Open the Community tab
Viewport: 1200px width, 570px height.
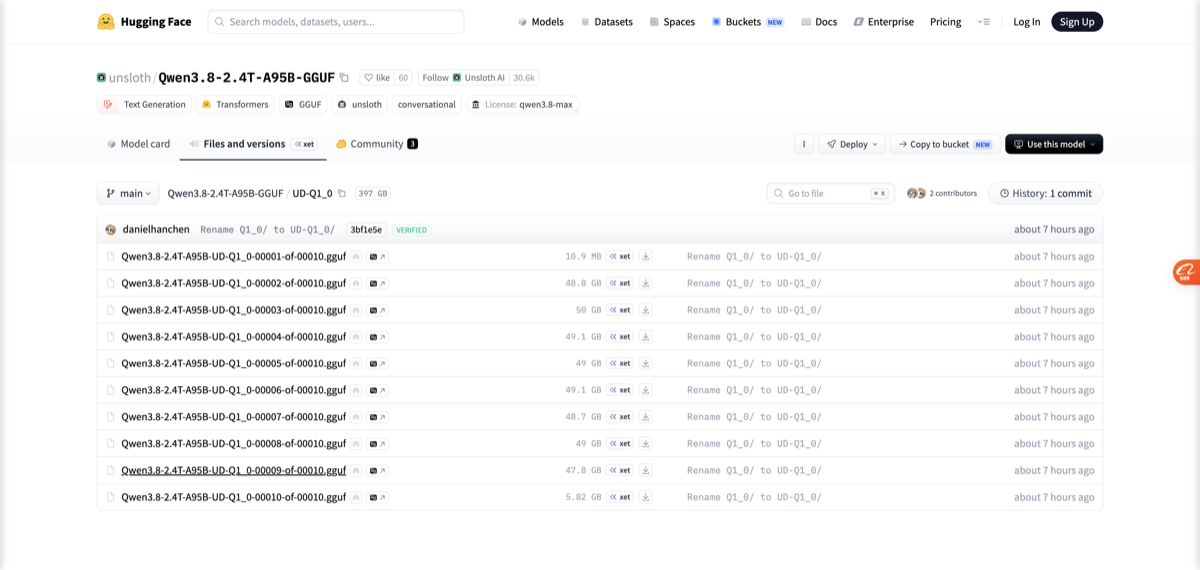[377, 144]
